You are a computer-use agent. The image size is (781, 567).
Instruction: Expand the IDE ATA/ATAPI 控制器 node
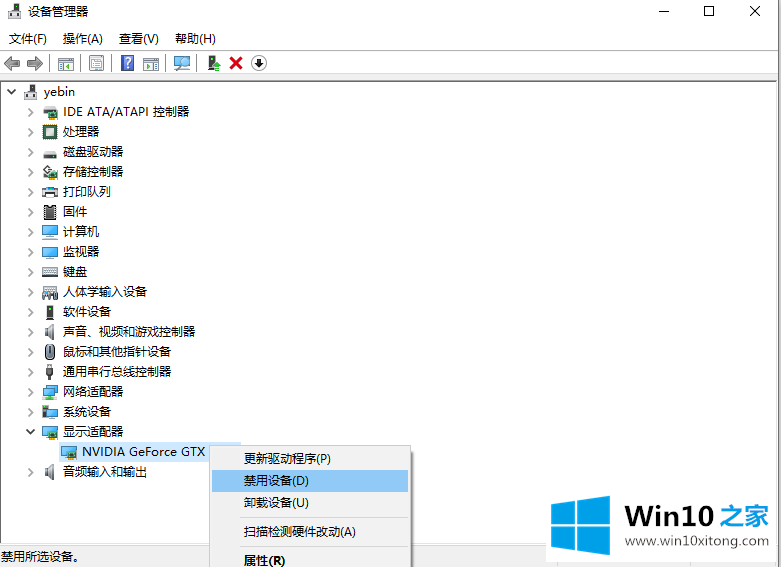click(31, 112)
